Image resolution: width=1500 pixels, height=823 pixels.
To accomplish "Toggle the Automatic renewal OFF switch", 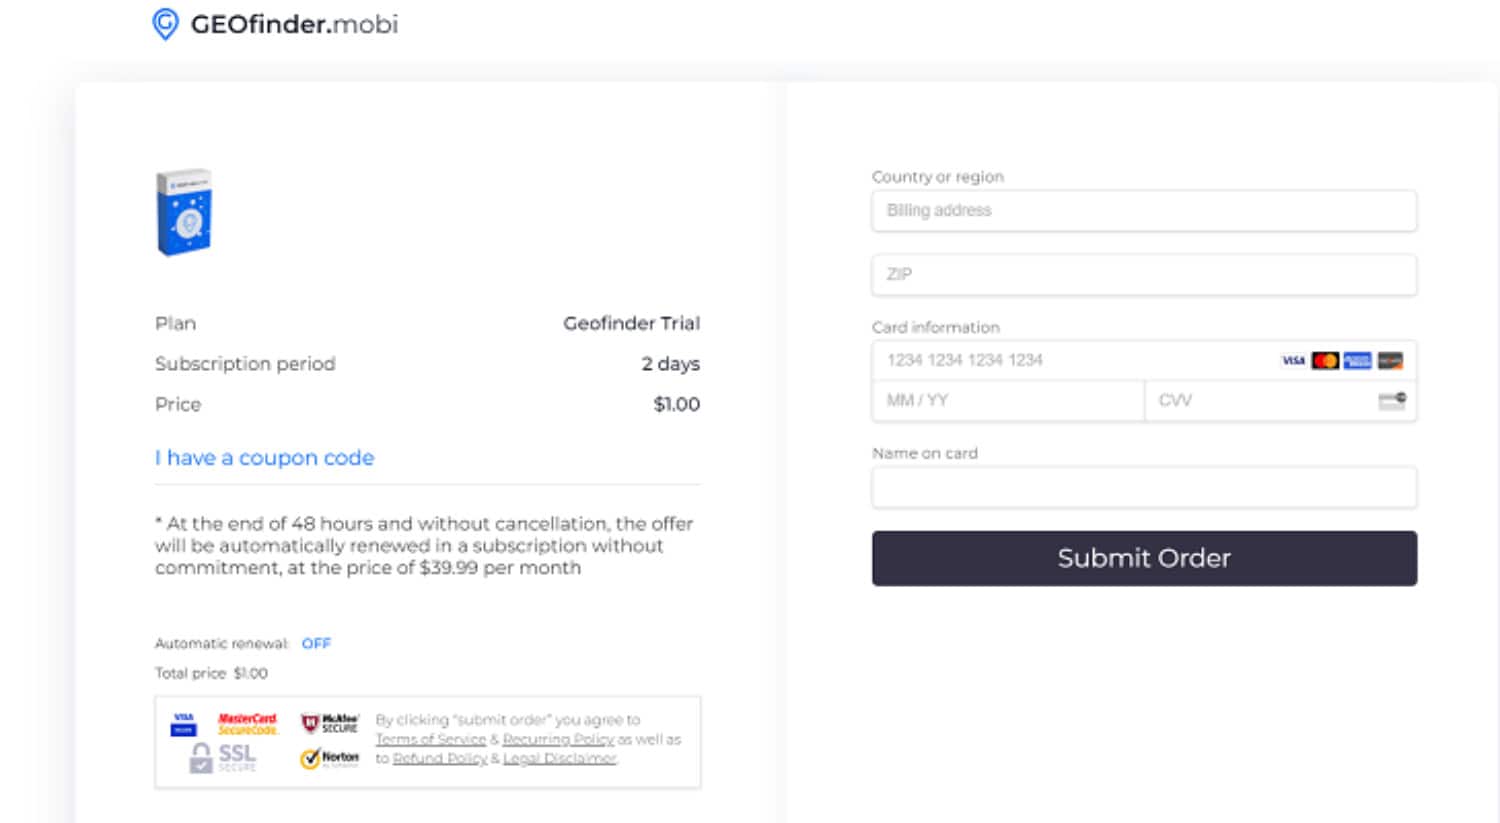I will tap(316, 643).
